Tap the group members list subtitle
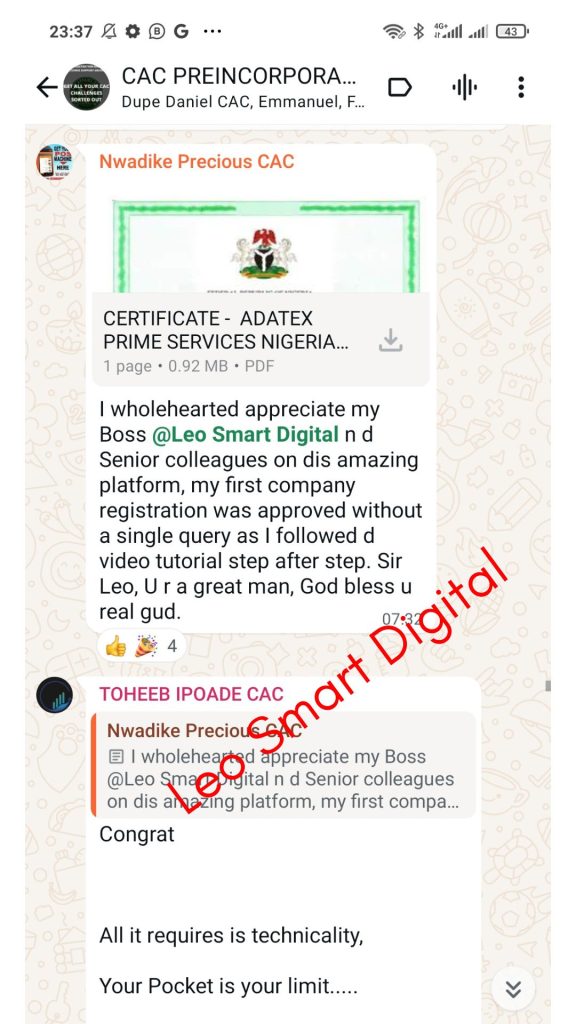The image size is (576, 1024). (243, 103)
